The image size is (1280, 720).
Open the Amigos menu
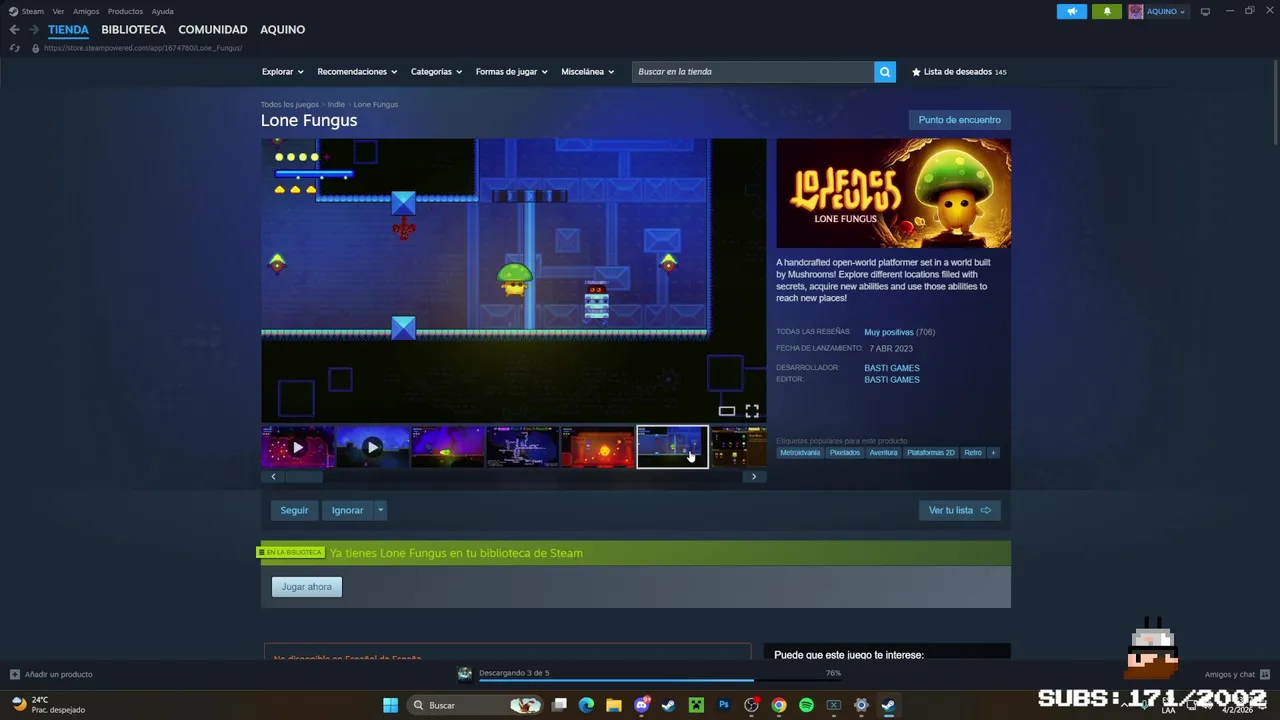coord(86,12)
